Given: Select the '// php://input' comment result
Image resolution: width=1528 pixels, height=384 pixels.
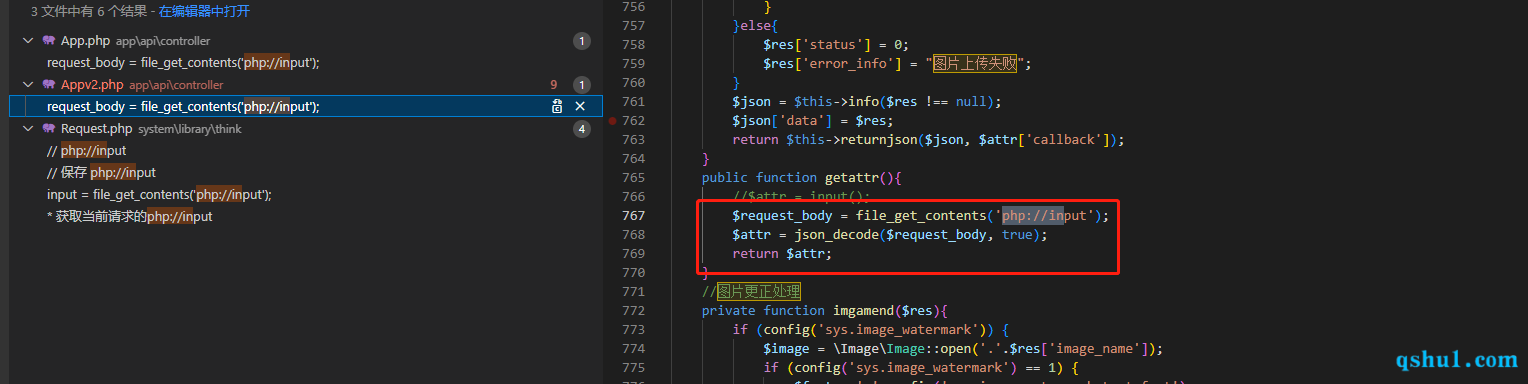Looking at the screenshot, I should point(87,151).
